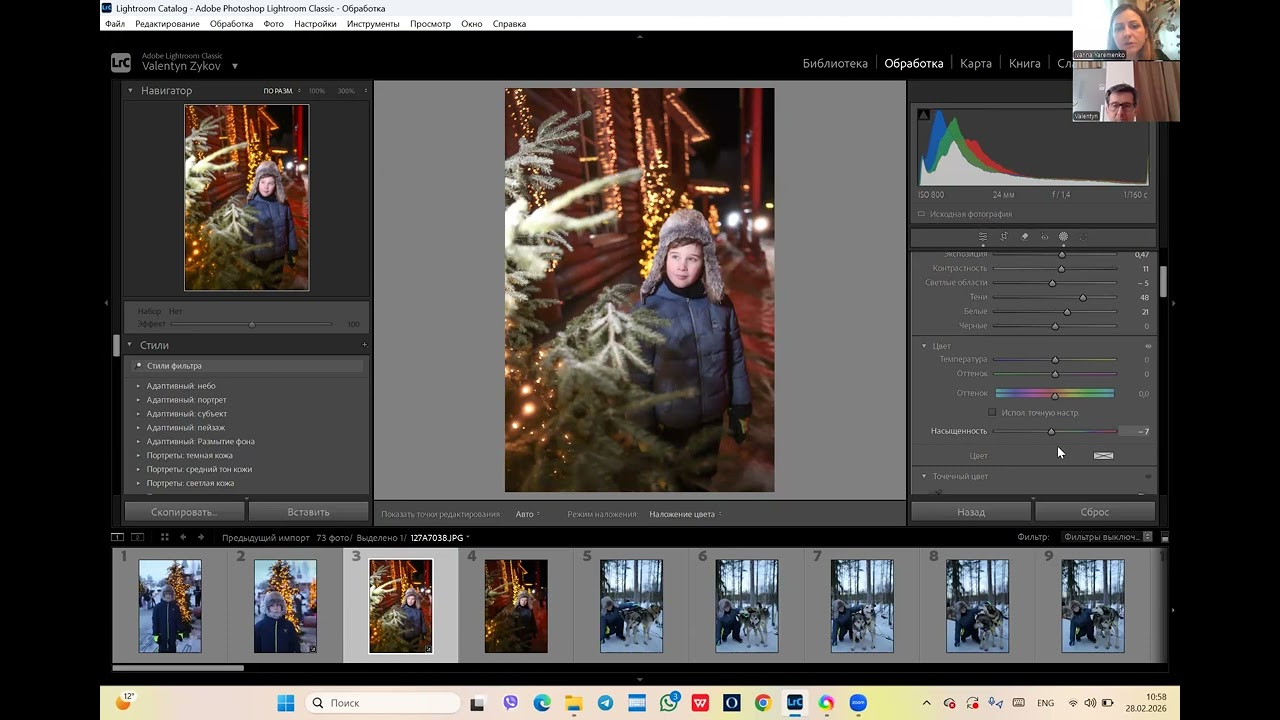Open the Редактирование menu
The image size is (1280, 720).
pos(167,24)
